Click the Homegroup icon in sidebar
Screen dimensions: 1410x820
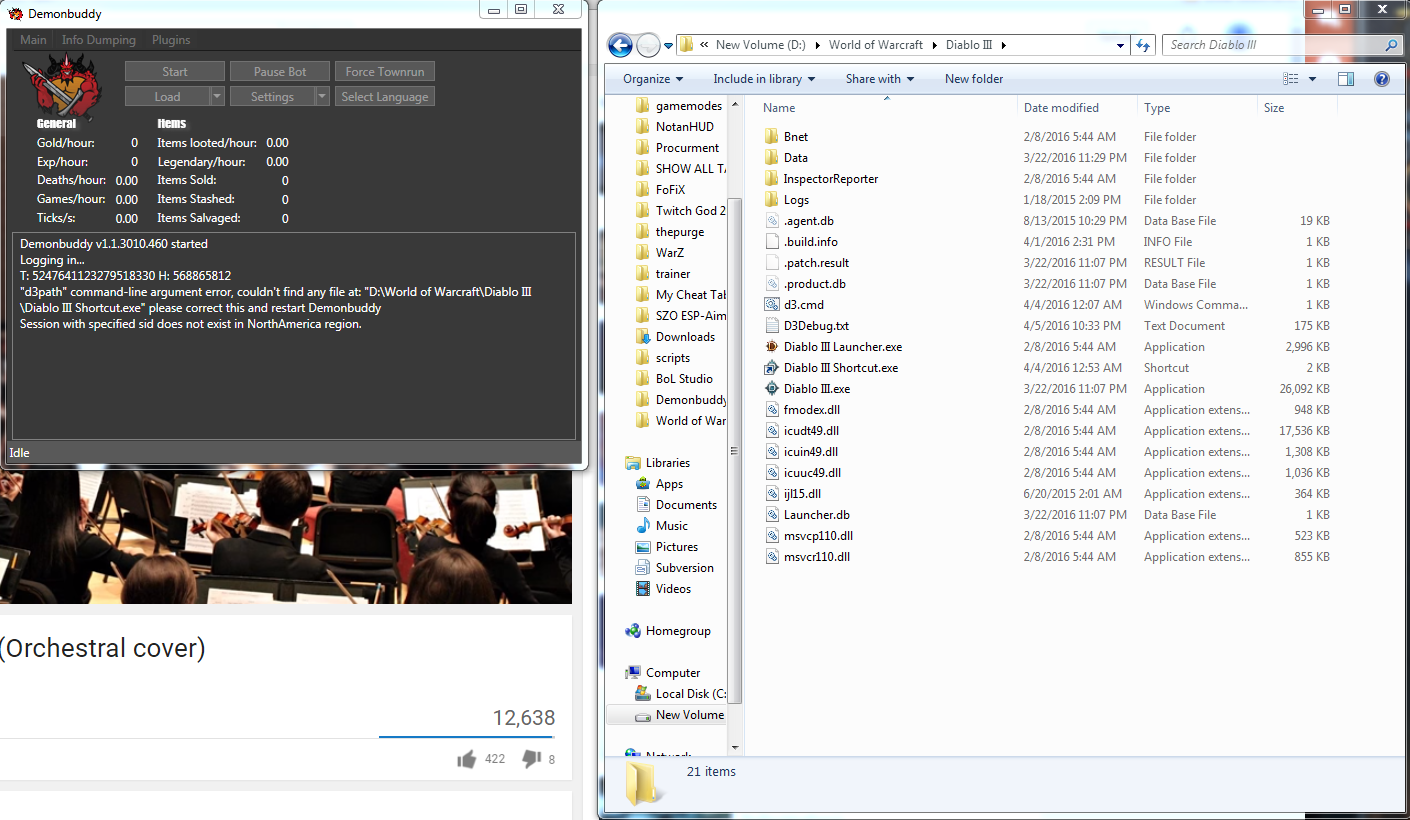[x=632, y=631]
